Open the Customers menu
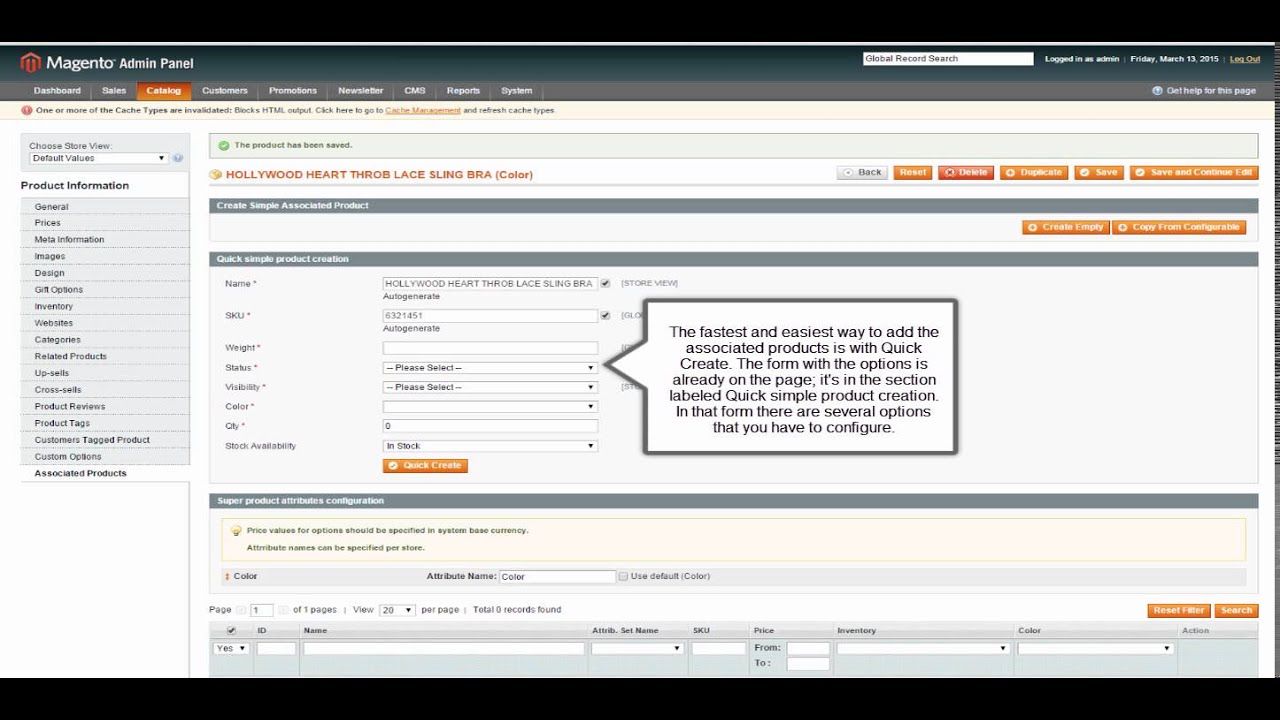This screenshot has height=720, width=1280. [225, 91]
